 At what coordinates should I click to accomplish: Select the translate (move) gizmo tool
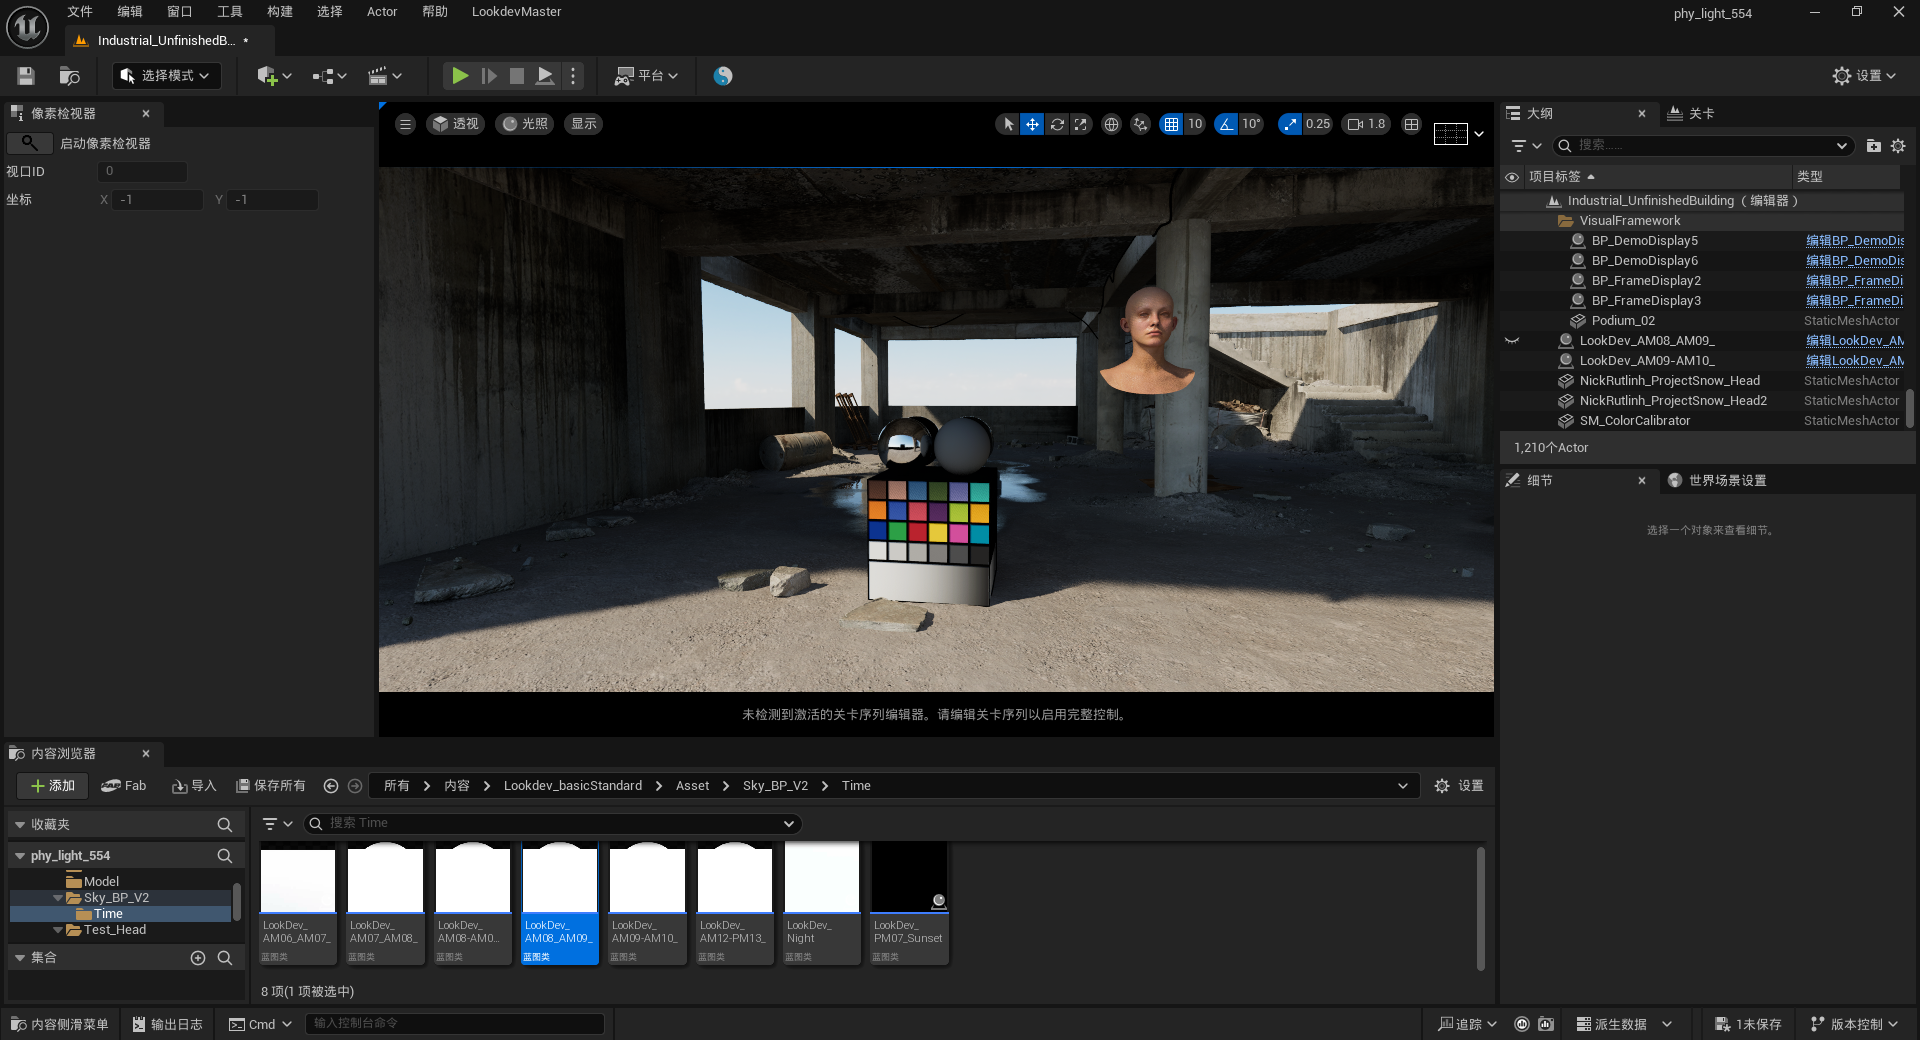1032,124
